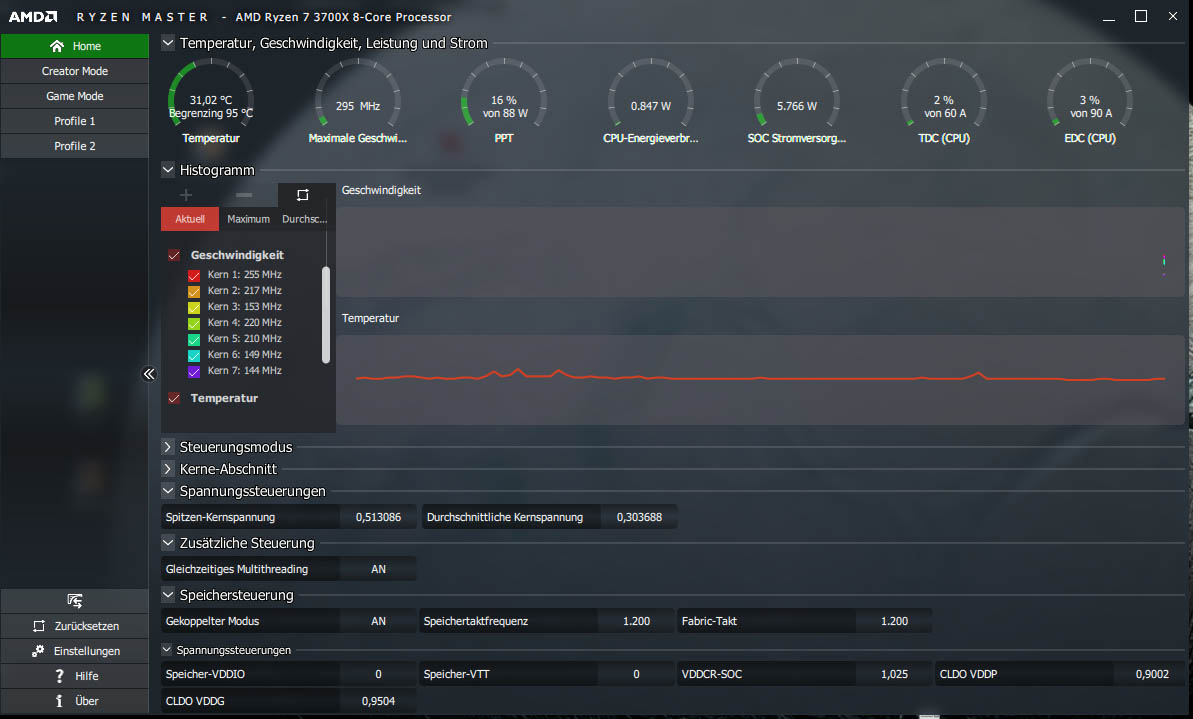Click Gleichzeitiges Multithreading AN value
The width and height of the screenshot is (1193, 719).
378,569
